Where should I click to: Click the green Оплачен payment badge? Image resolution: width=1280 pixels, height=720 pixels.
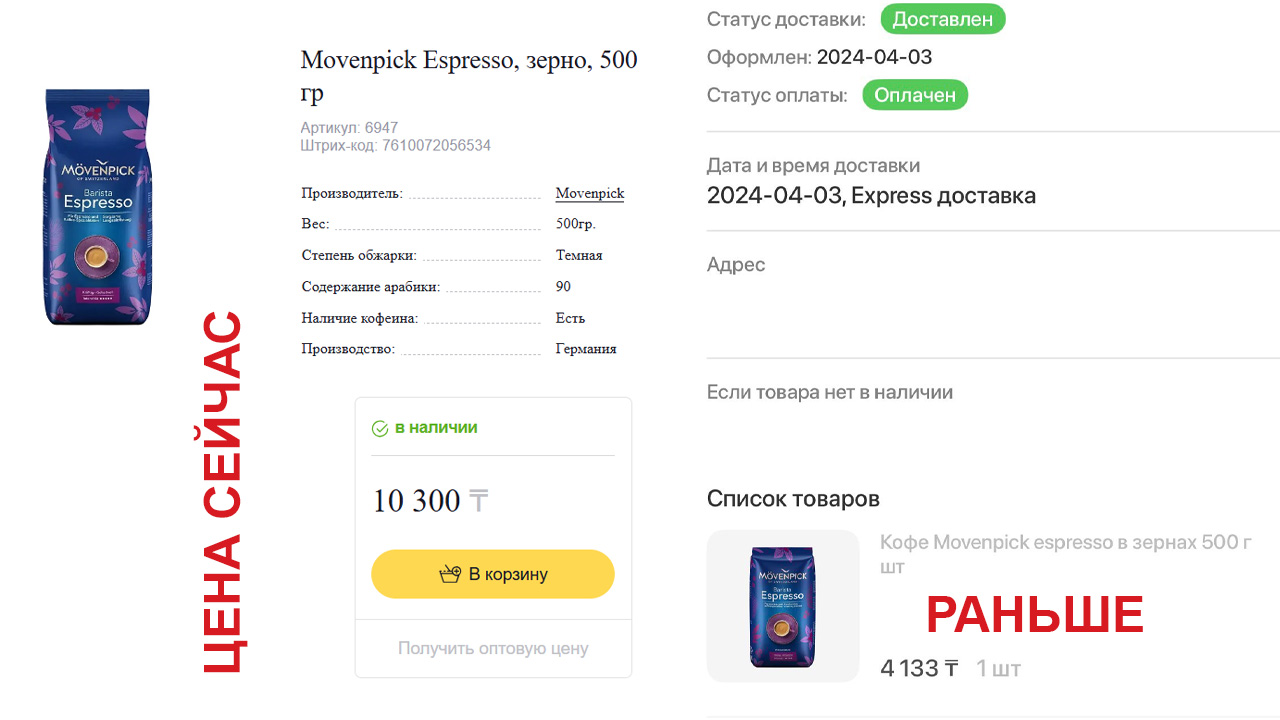915,96
